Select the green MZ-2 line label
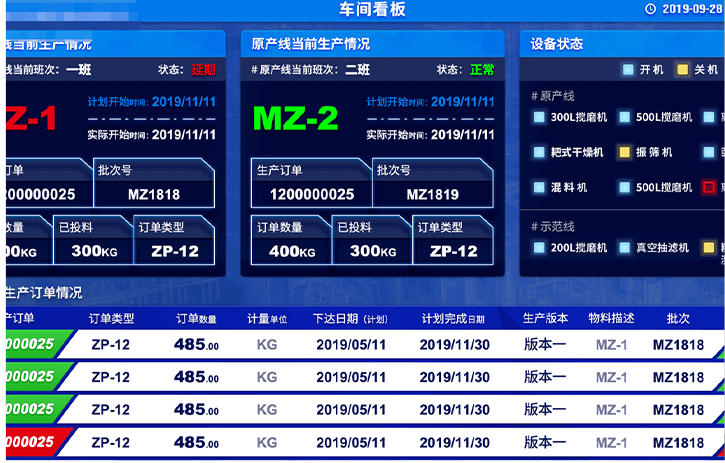This screenshot has height=463, width=725. [x=296, y=119]
